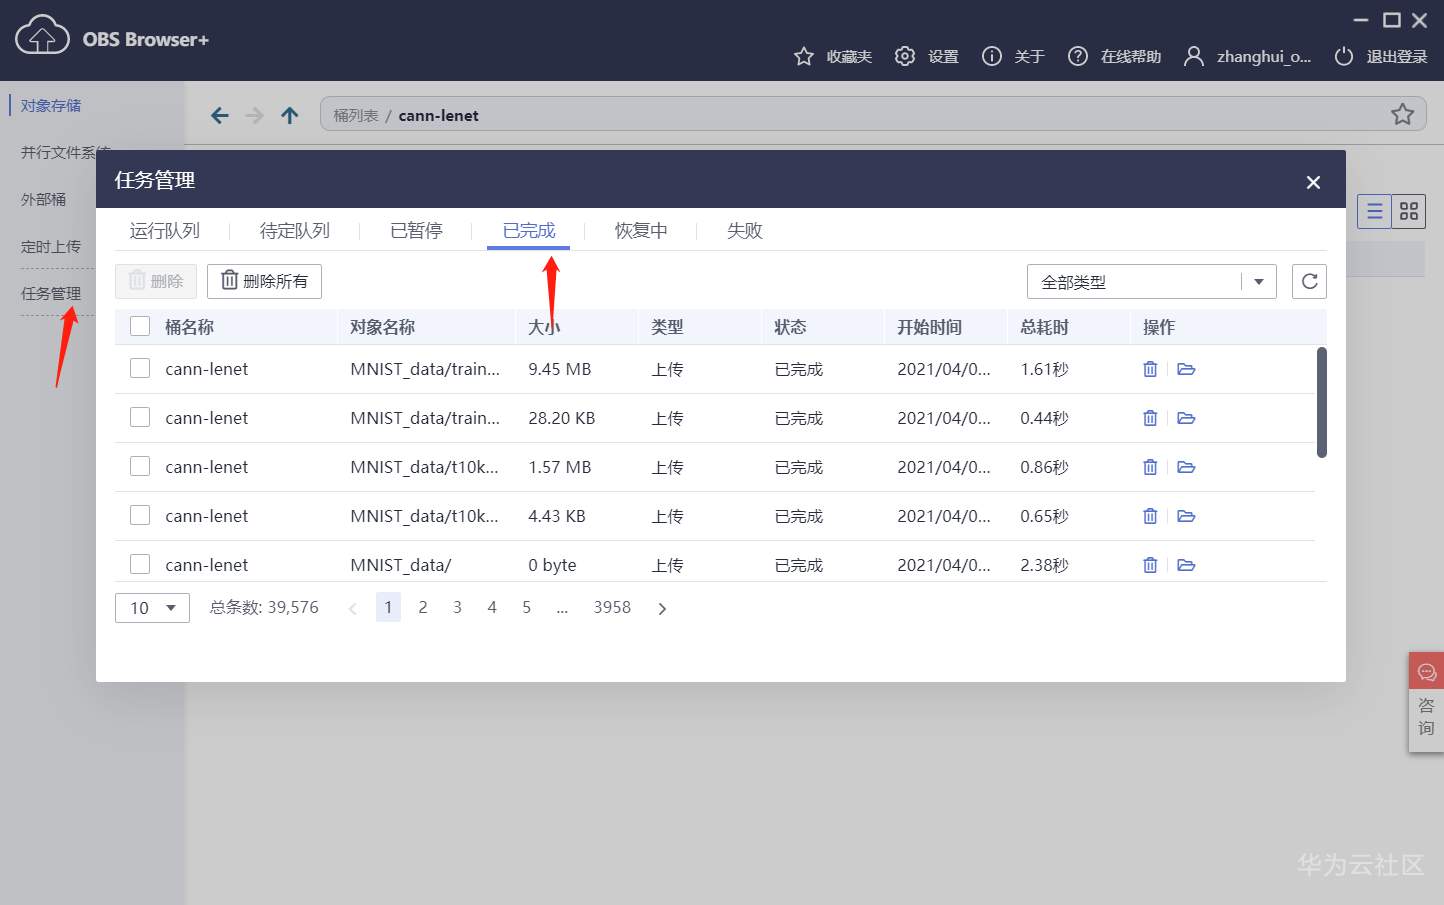Viewport: 1444px width, 905px height.
Task: Refresh the task list
Action: coord(1309,281)
